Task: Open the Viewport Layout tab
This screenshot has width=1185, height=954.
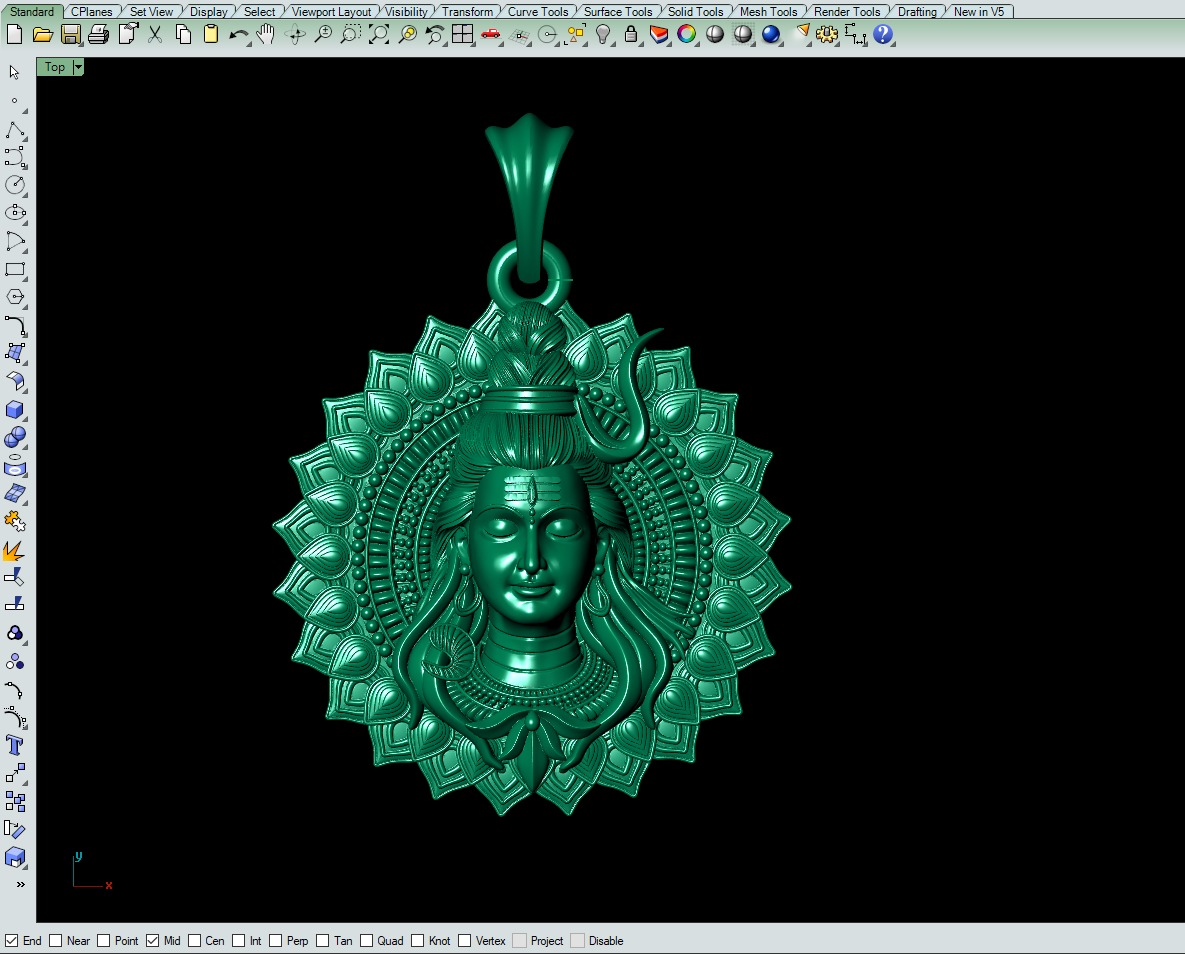Action: tap(331, 11)
